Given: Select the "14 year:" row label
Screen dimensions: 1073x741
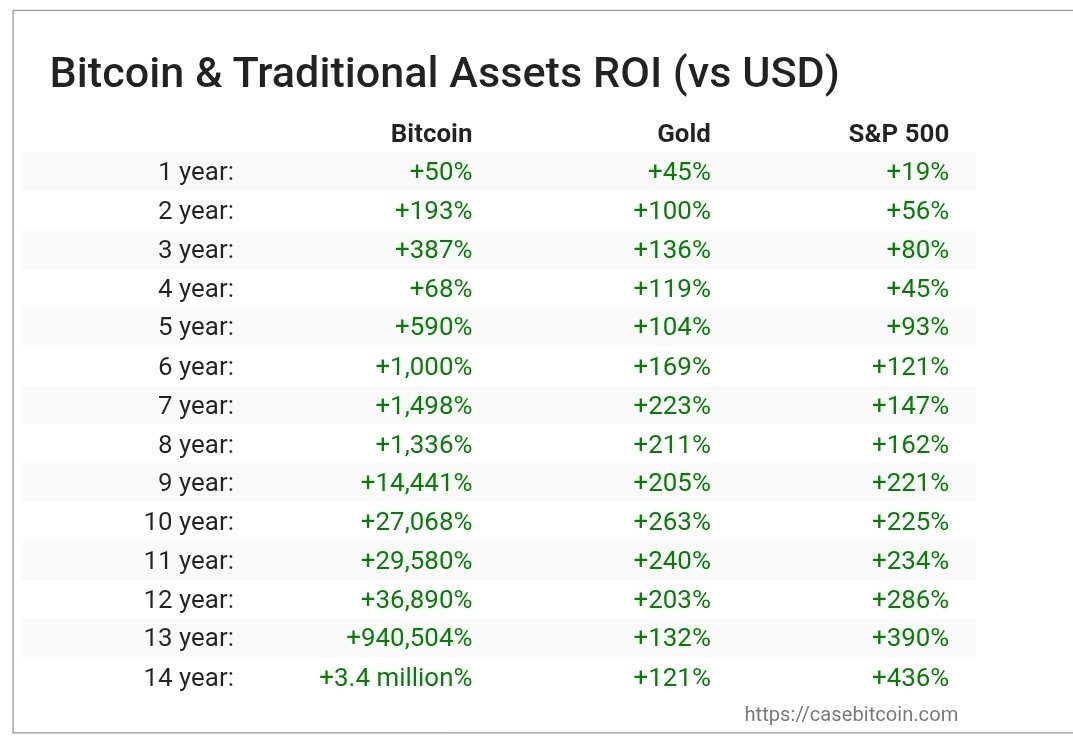Looking at the screenshot, I should (189, 677).
